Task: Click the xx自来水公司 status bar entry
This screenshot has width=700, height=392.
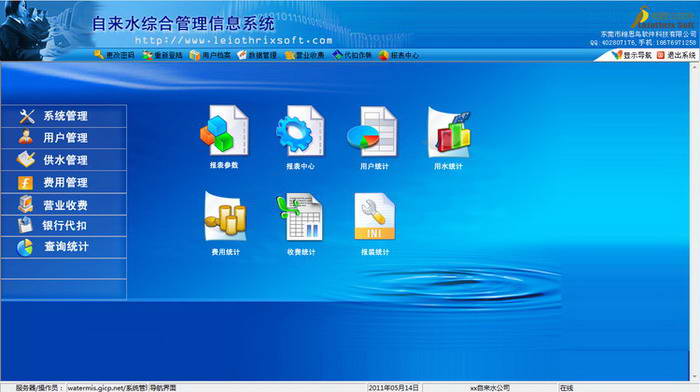Action: point(490,388)
